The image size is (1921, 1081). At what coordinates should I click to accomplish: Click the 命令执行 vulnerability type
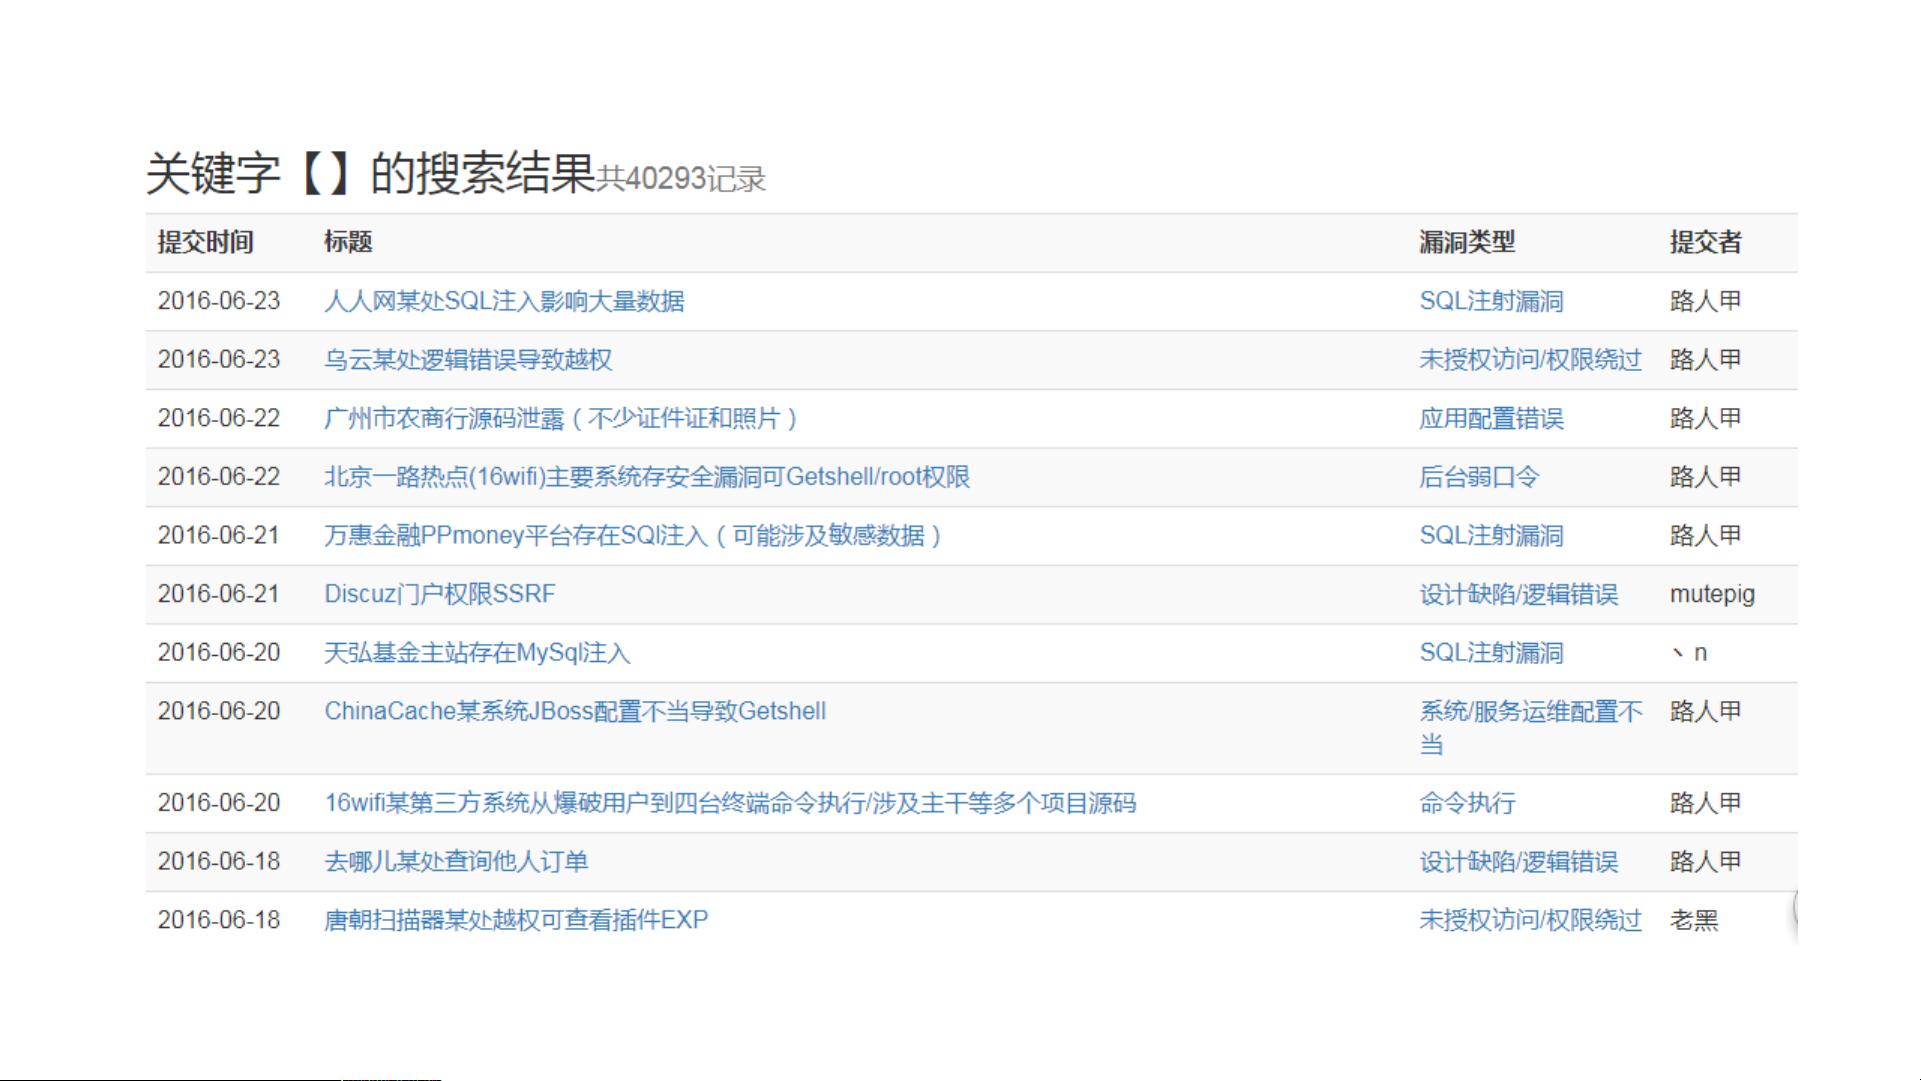1467,803
